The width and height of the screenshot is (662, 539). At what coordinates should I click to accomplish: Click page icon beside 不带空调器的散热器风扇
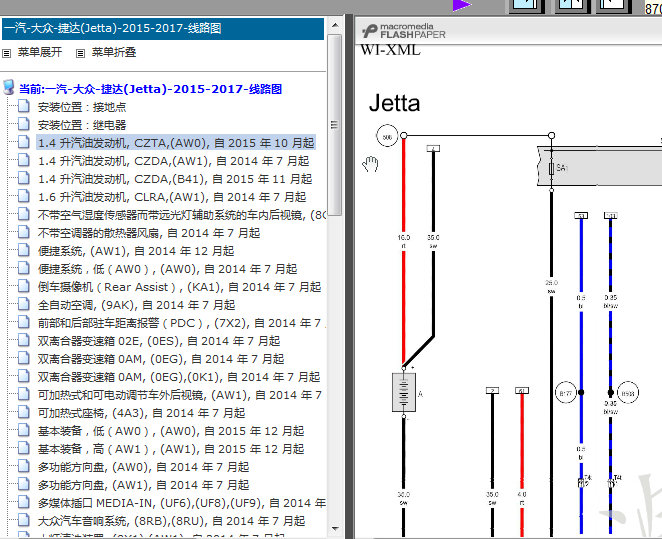24,233
